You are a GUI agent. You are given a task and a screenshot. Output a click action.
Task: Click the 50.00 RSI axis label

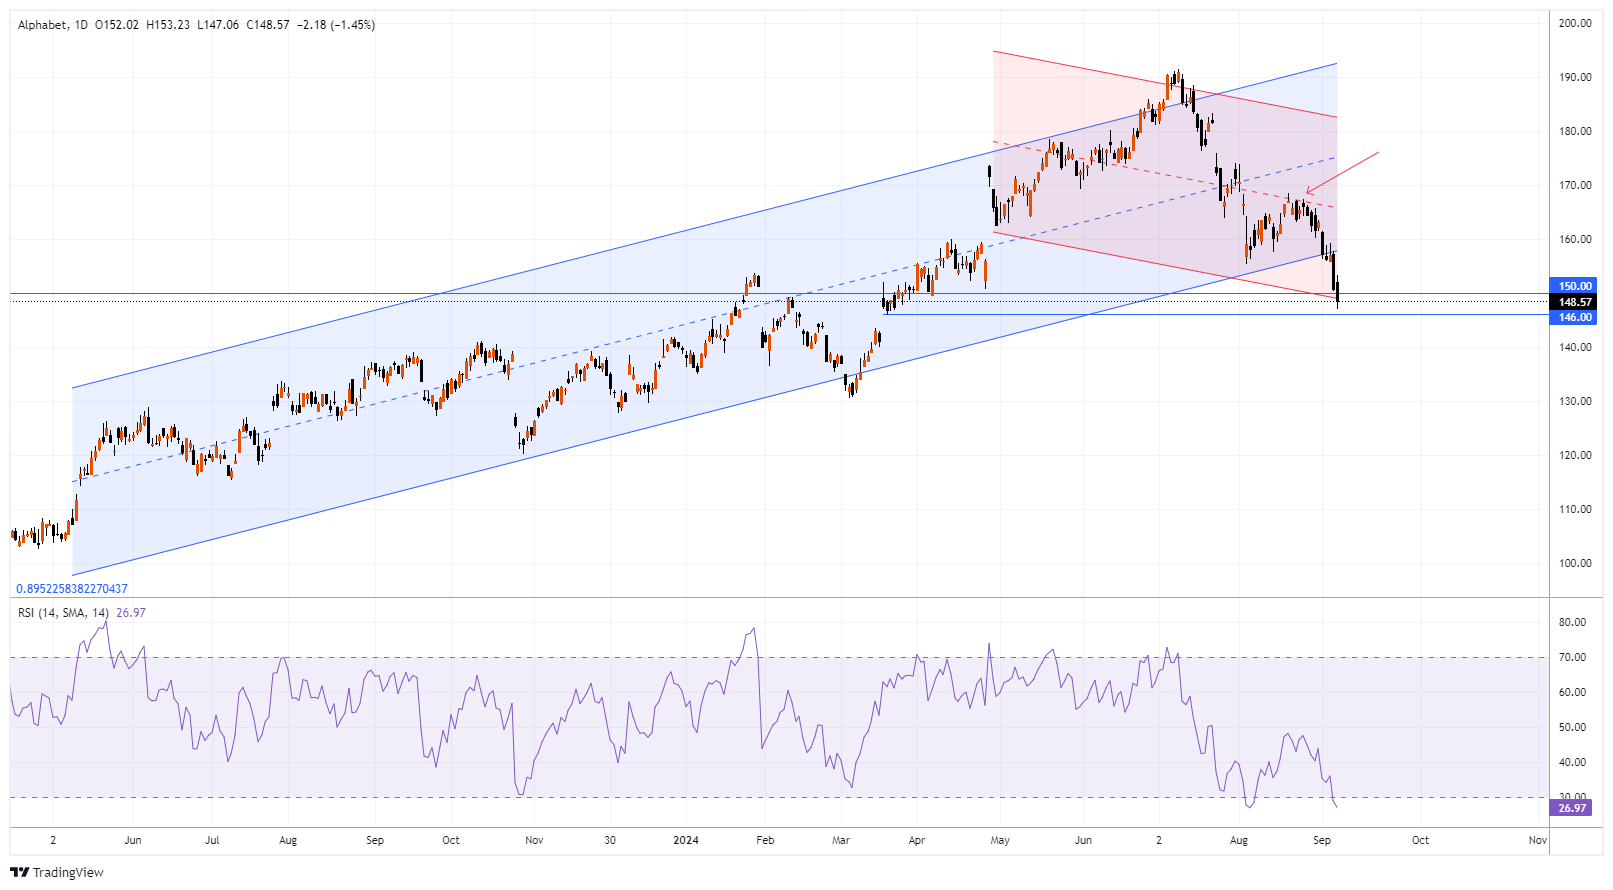(1572, 727)
